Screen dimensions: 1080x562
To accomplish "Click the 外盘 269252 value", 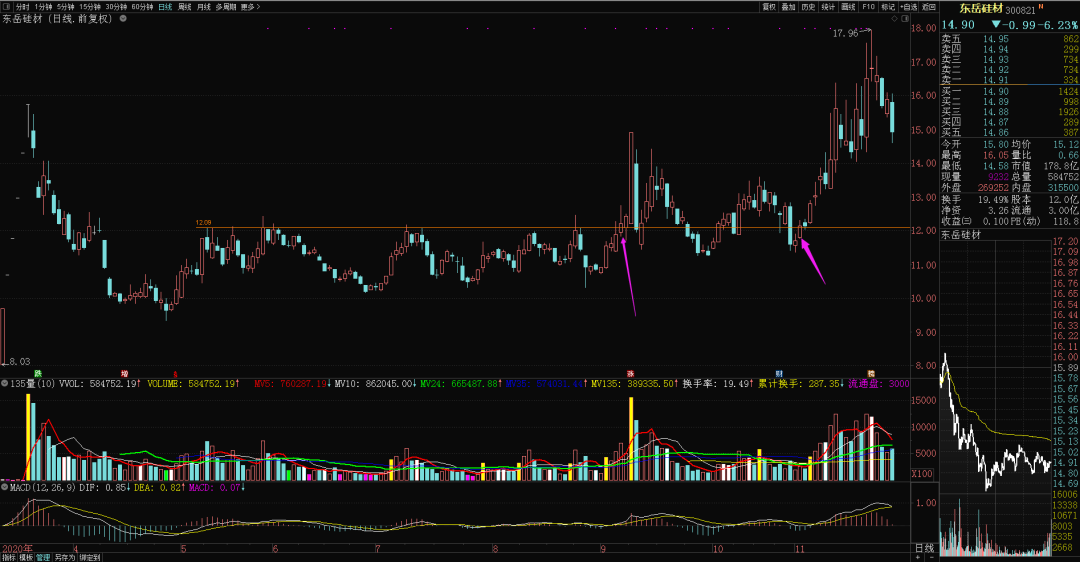I will coord(993,187).
